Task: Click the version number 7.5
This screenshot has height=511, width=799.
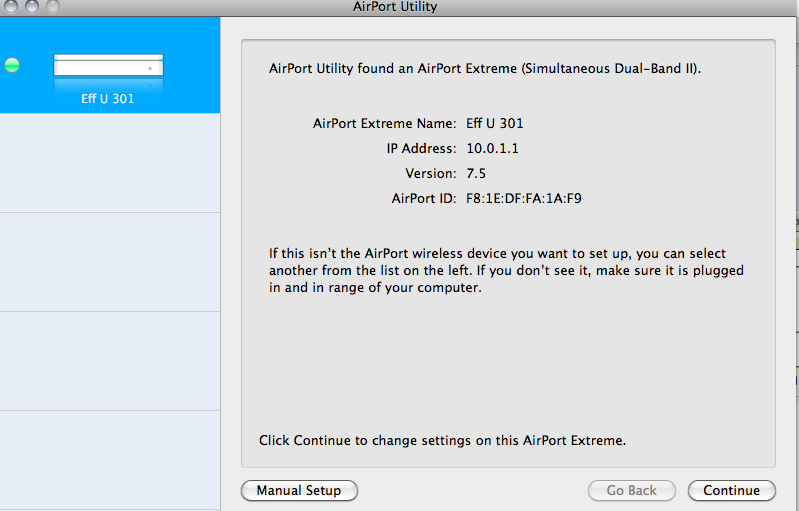Action: [x=476, y=173]
